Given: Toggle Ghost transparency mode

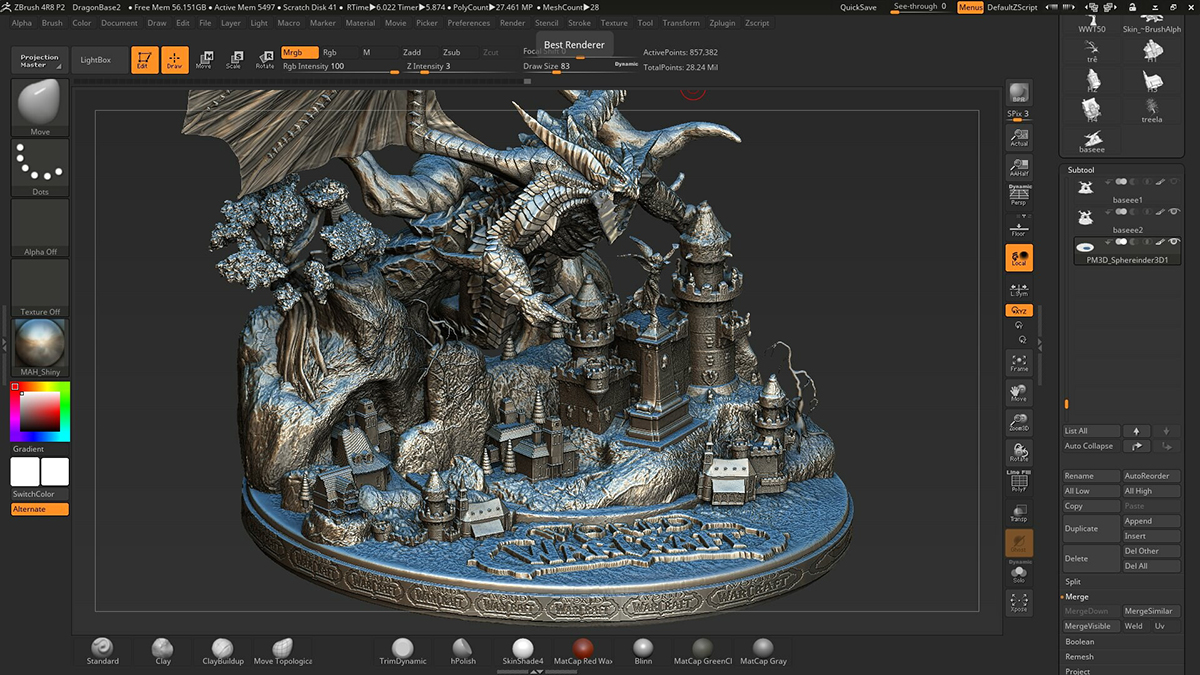Looking at the screenshot, I should pos(1019,543).
